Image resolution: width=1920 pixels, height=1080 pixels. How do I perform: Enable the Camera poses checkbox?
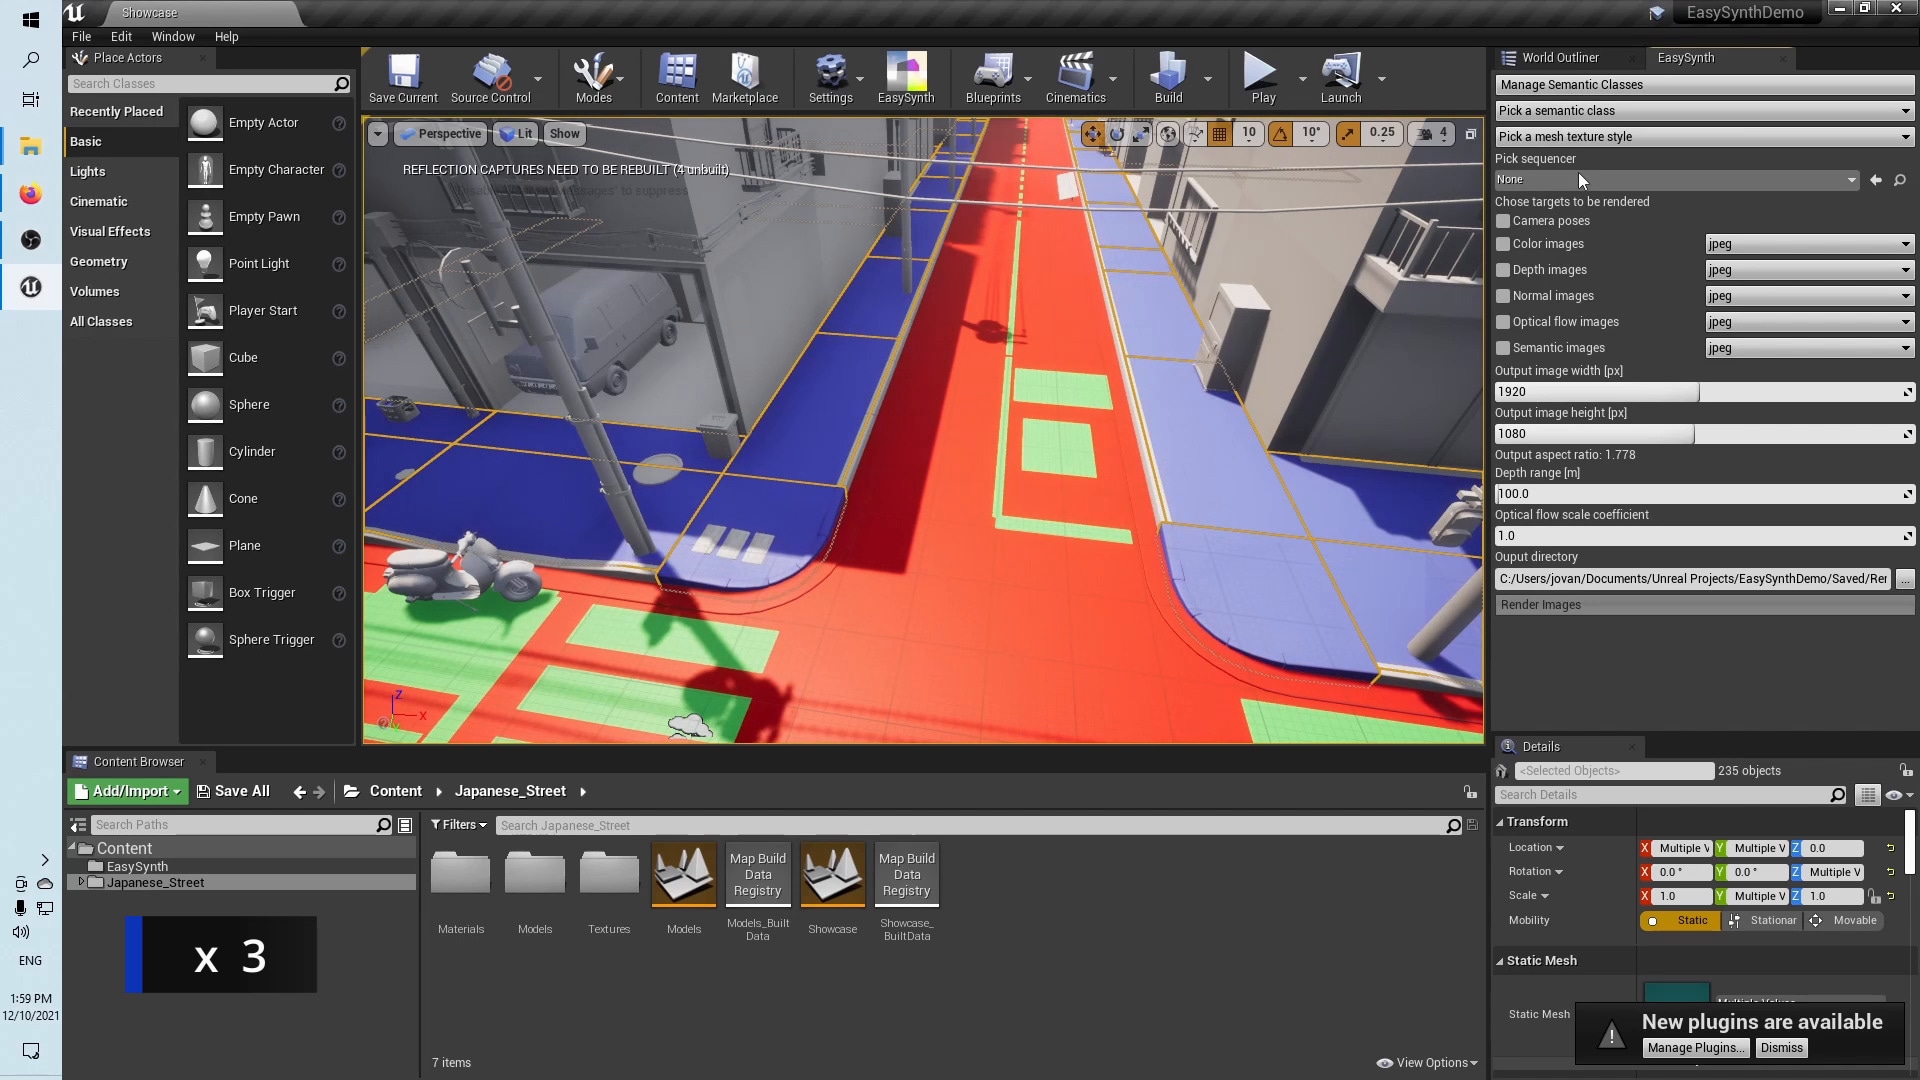pos(1503,221)
